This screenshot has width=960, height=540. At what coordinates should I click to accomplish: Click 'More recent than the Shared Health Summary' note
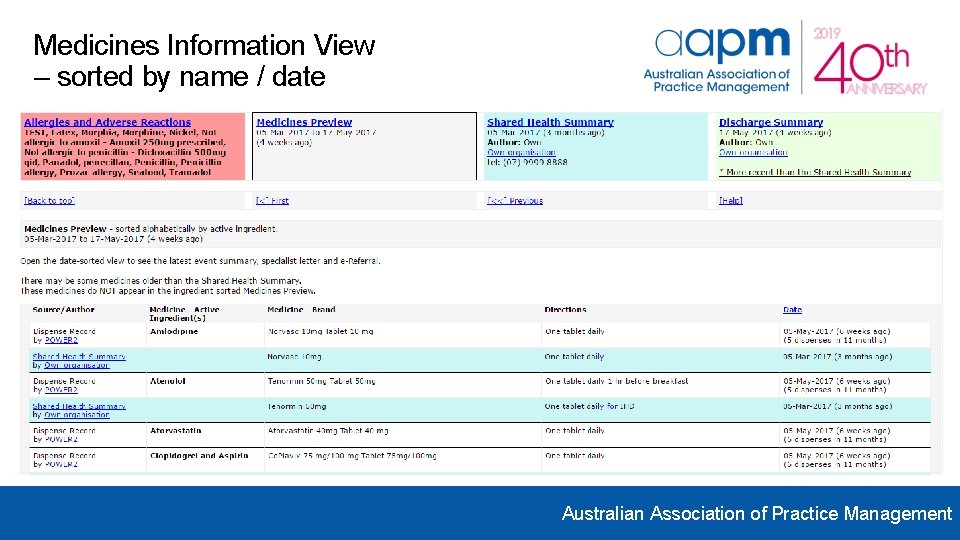(815, 172)
